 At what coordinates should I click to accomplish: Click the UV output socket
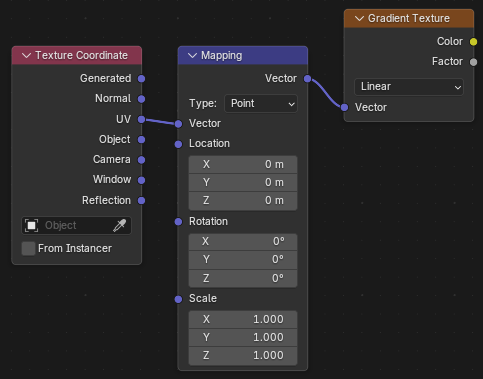(x=141, y=119)
